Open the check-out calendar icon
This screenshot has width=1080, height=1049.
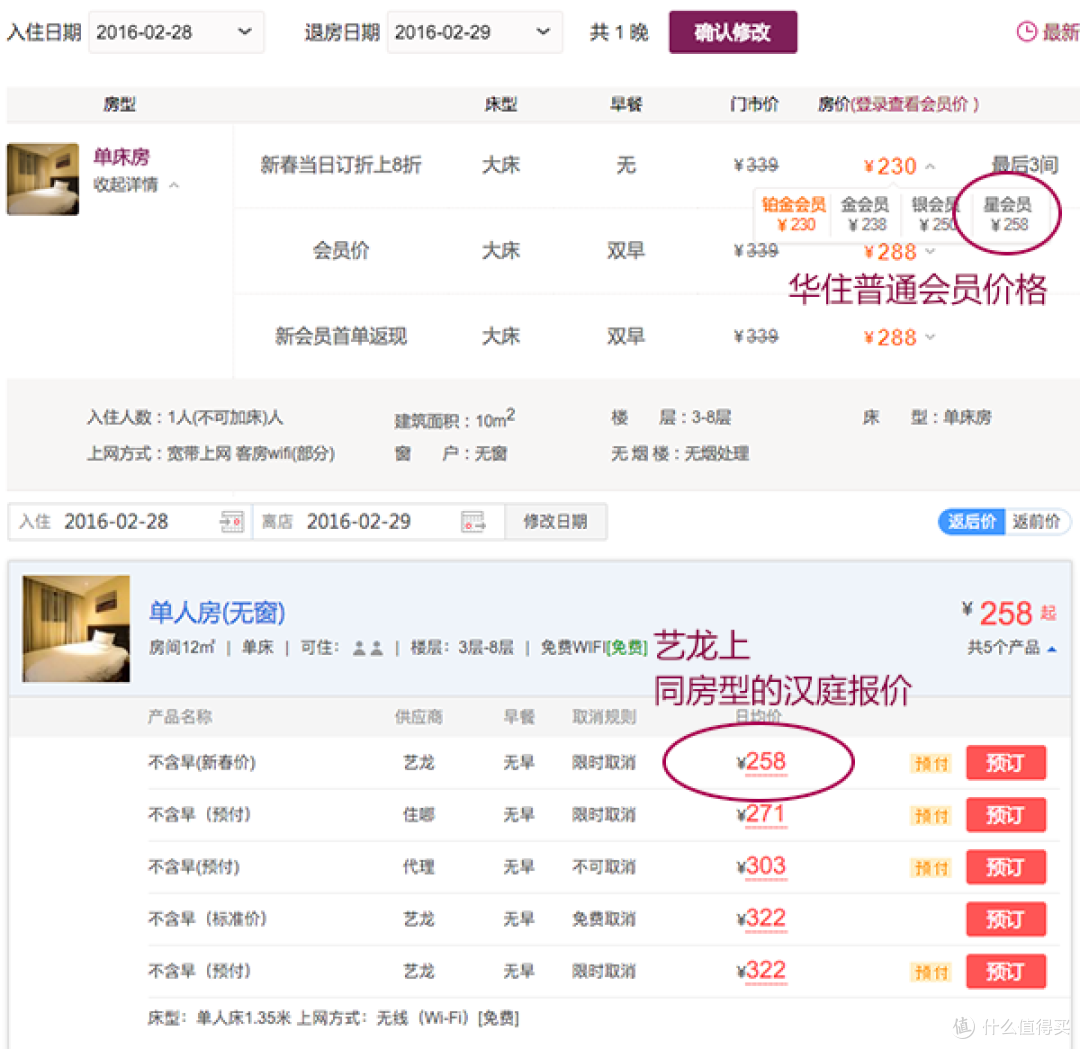tap(473, 521)
